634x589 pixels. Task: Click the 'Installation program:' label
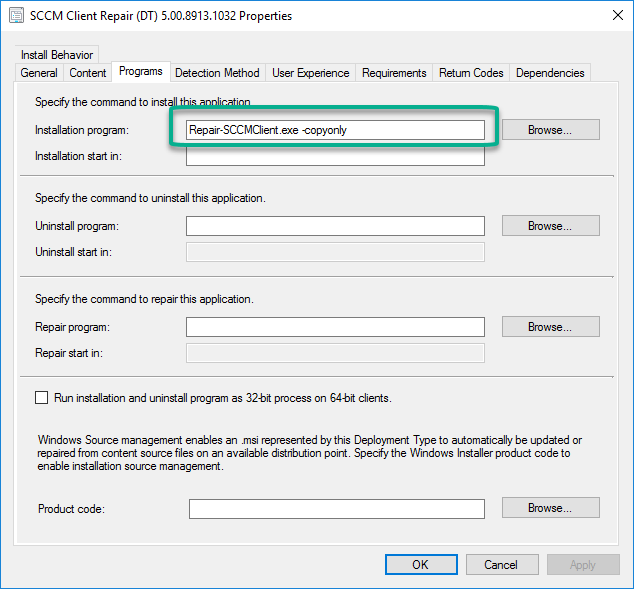(x=82, y=130)
